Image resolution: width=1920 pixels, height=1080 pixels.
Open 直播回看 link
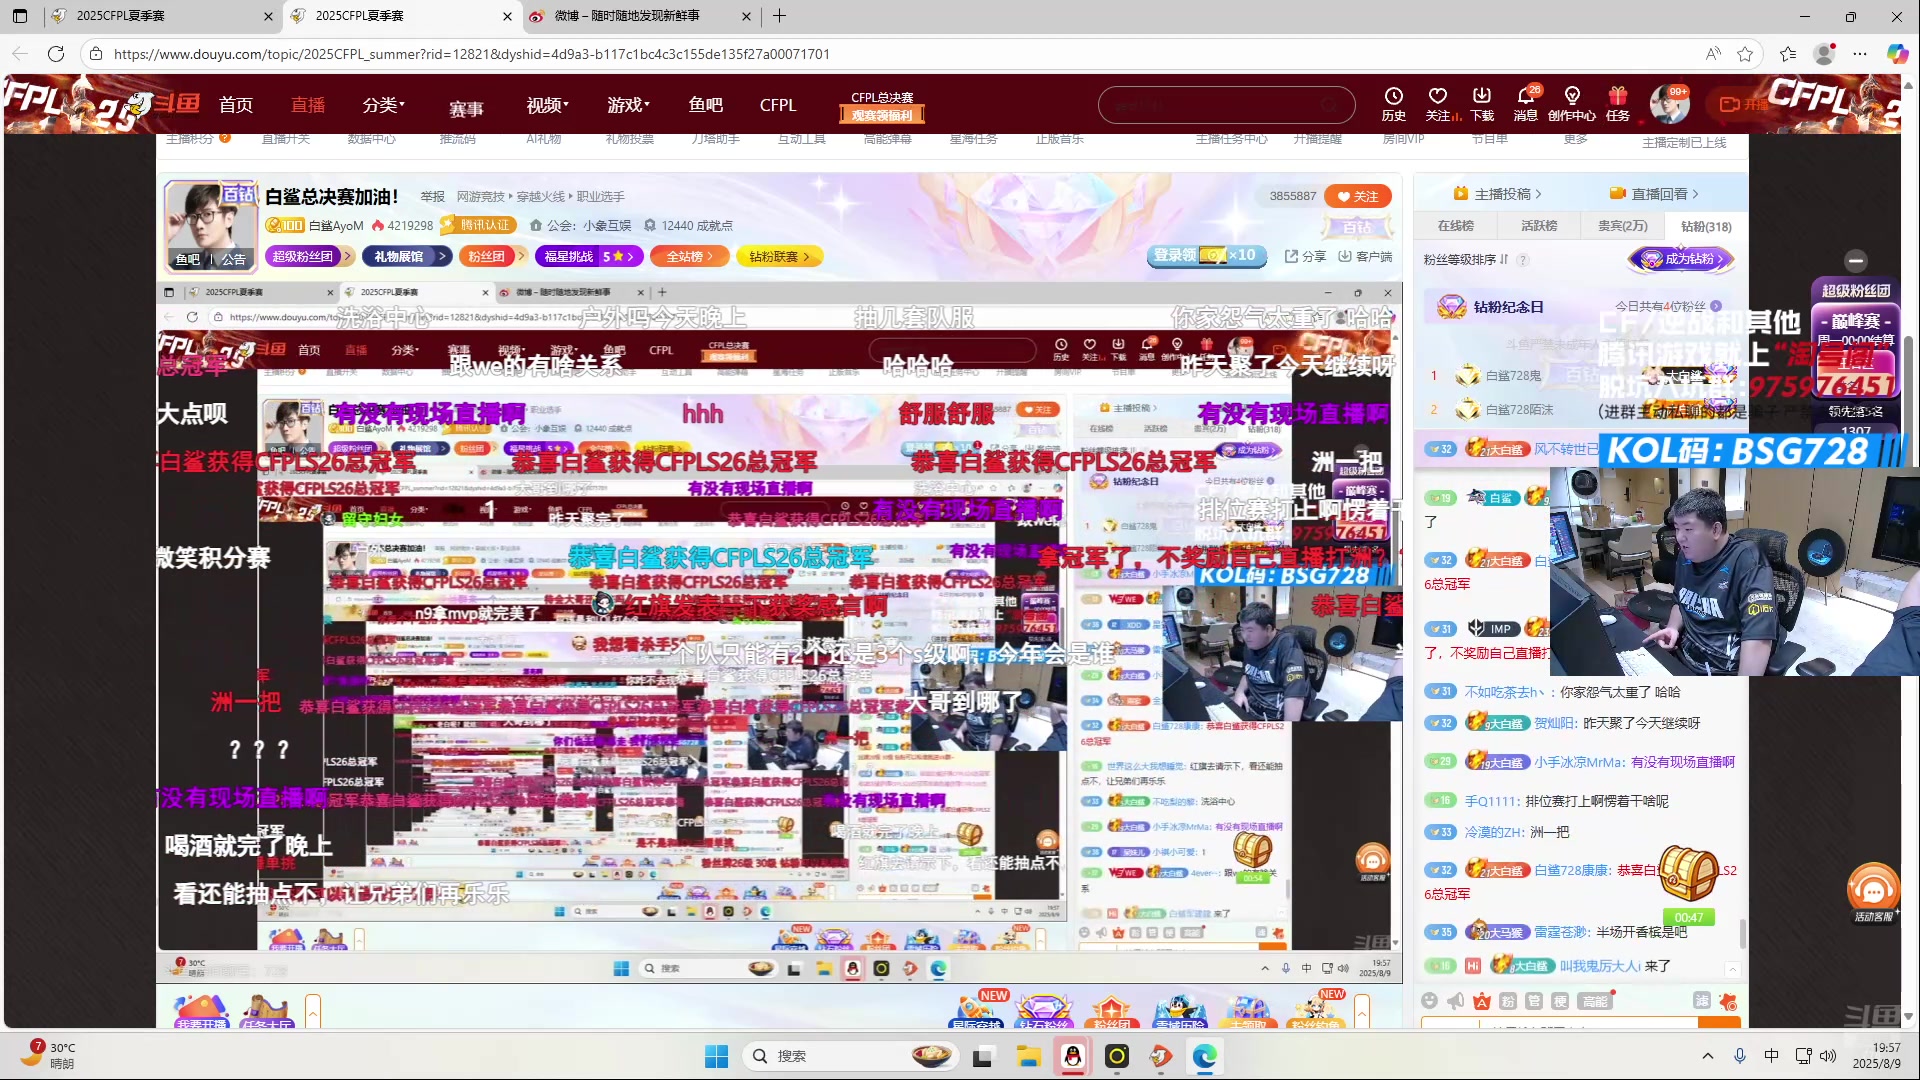(x=1654, y=193)
